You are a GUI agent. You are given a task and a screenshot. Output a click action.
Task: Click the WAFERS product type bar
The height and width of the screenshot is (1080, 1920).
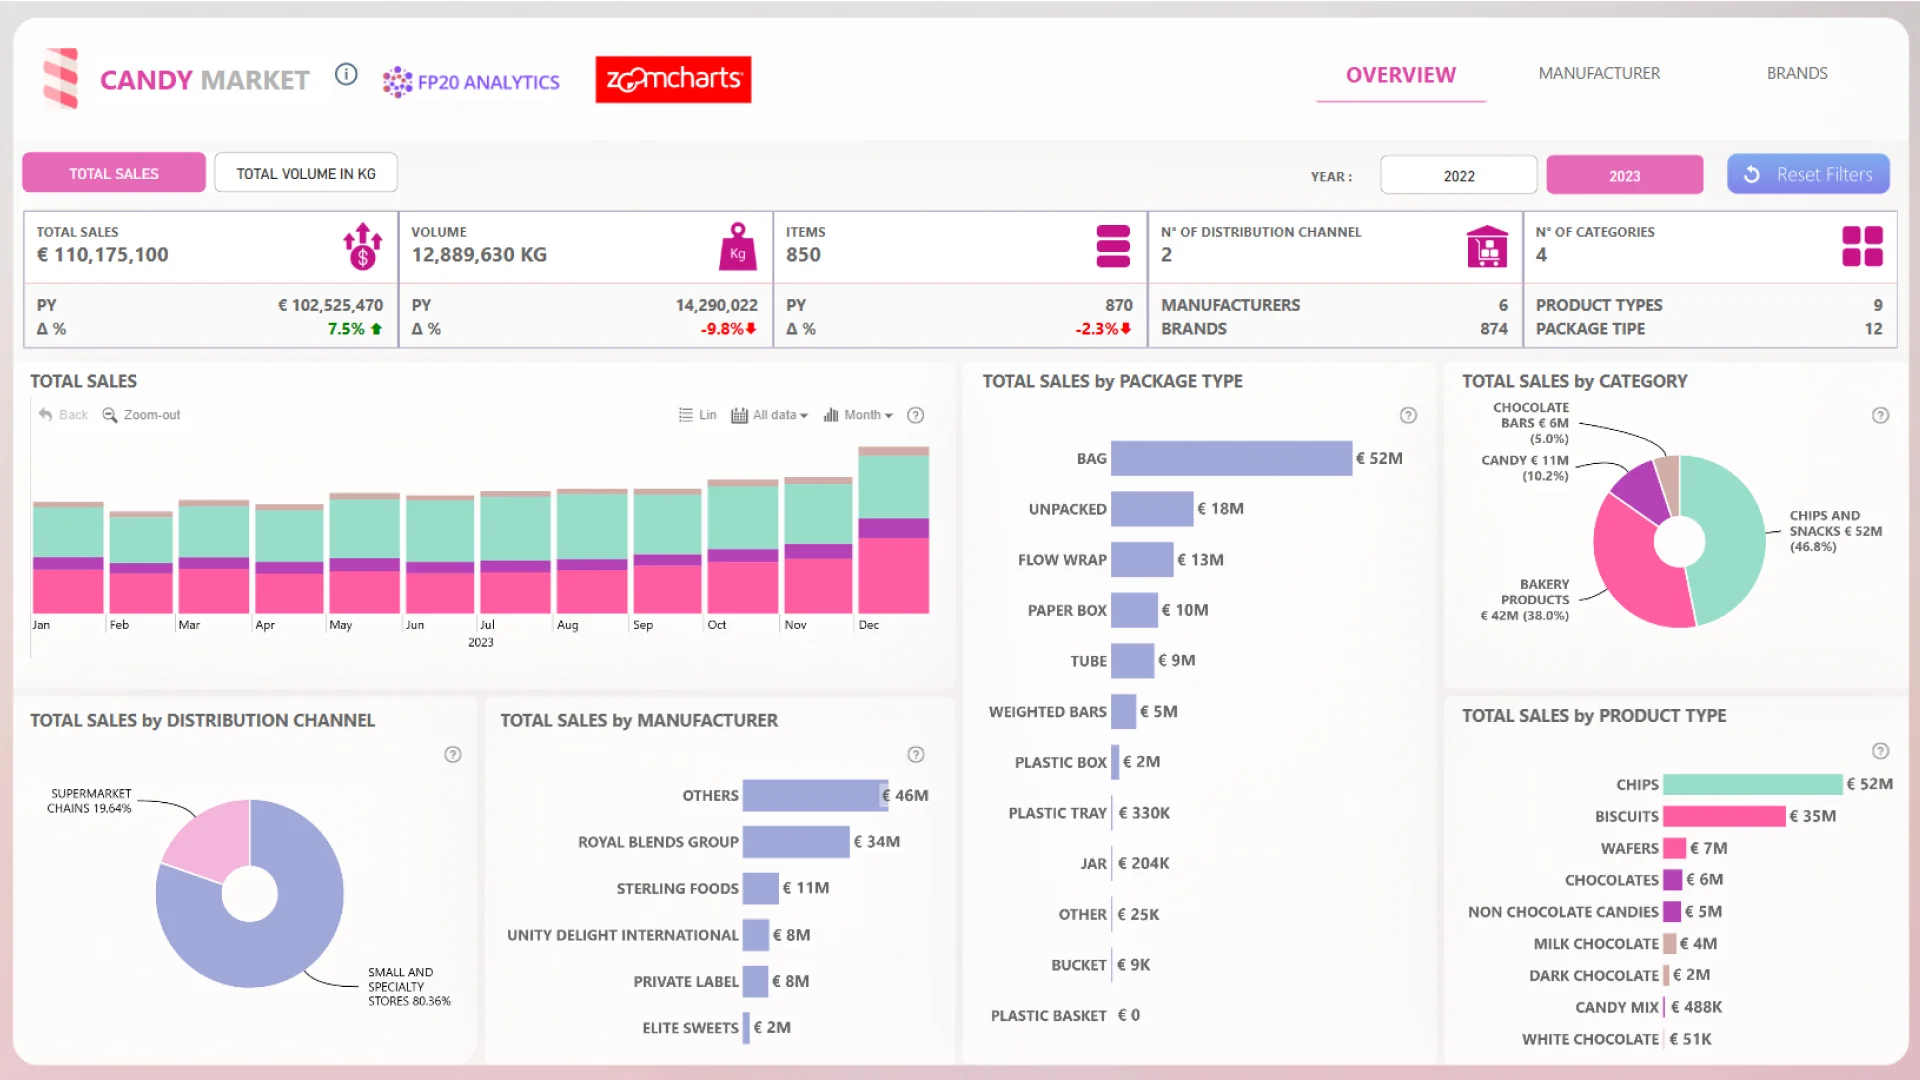click(x=1674, y=848)
